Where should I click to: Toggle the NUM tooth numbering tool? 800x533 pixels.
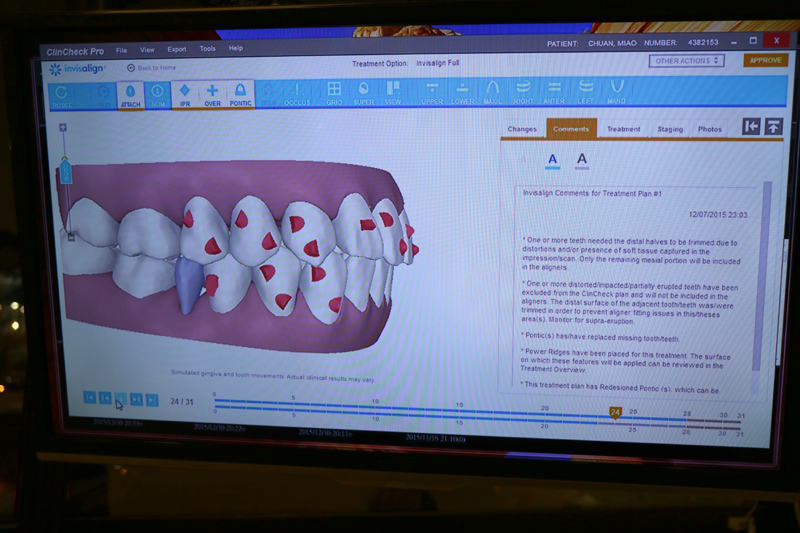(158, 95)
